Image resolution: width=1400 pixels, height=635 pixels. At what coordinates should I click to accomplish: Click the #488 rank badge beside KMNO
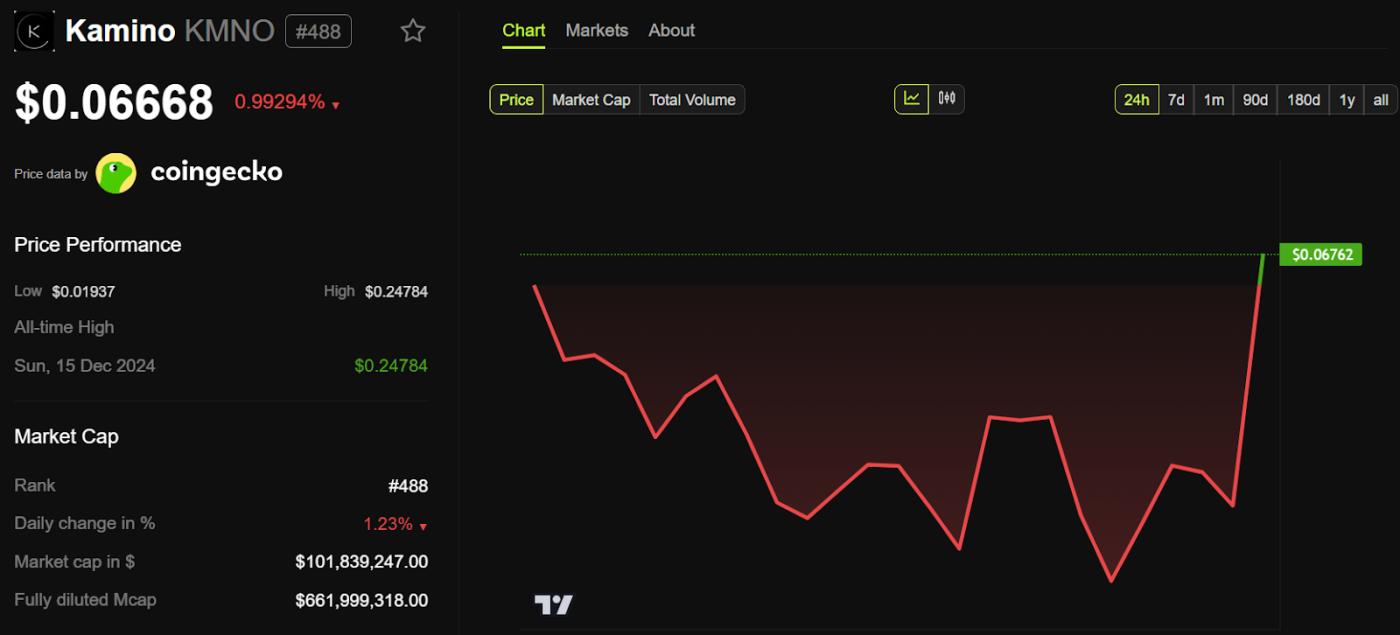pyautogui.click(x=318, y=31)
